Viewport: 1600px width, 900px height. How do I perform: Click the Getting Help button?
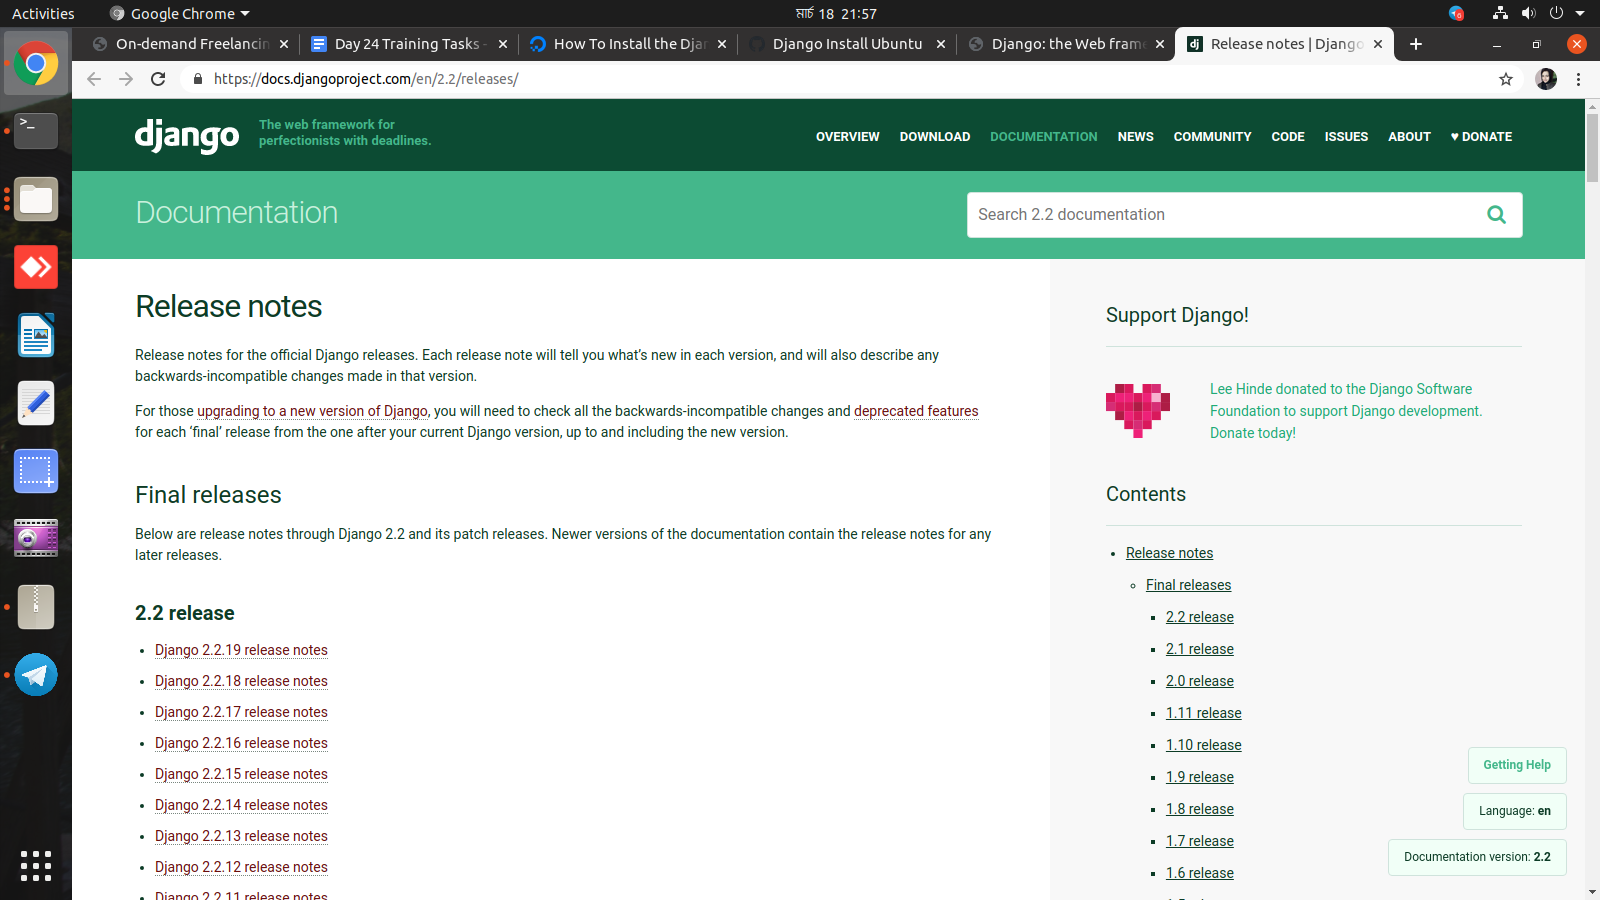click(x=1517, y=765)
